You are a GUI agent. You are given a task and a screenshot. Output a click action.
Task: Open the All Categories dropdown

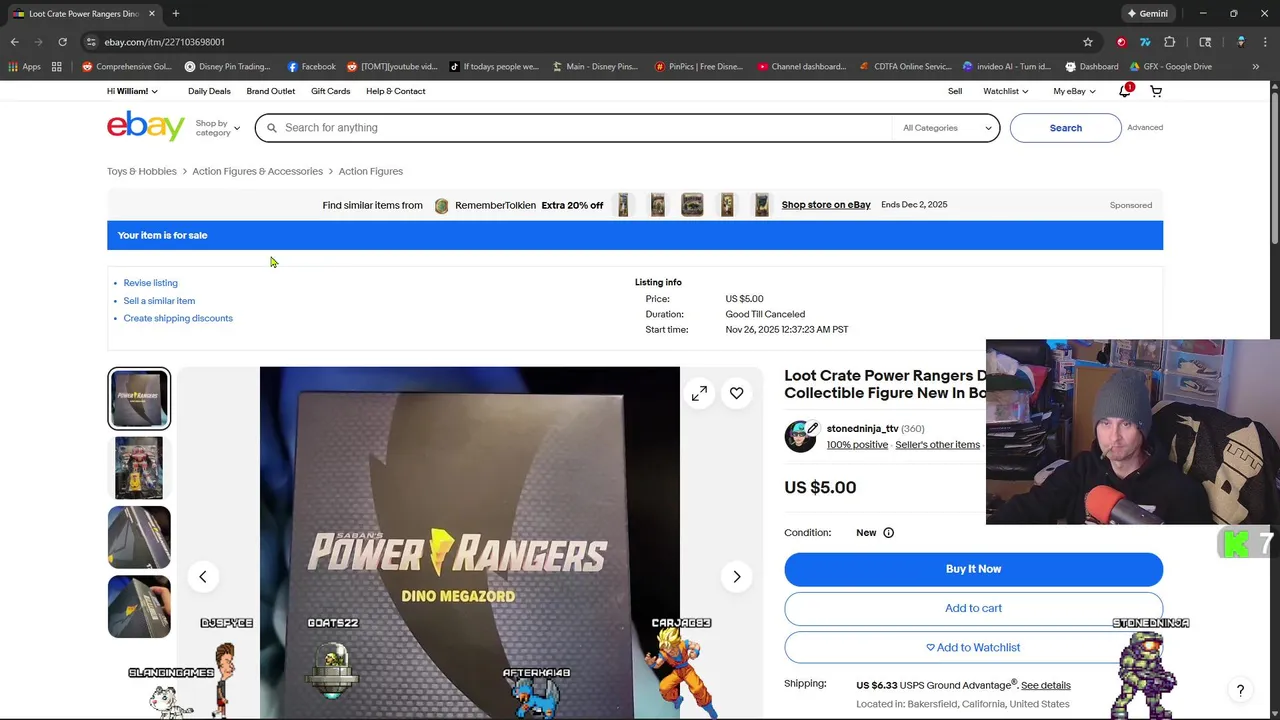[946, 128]
